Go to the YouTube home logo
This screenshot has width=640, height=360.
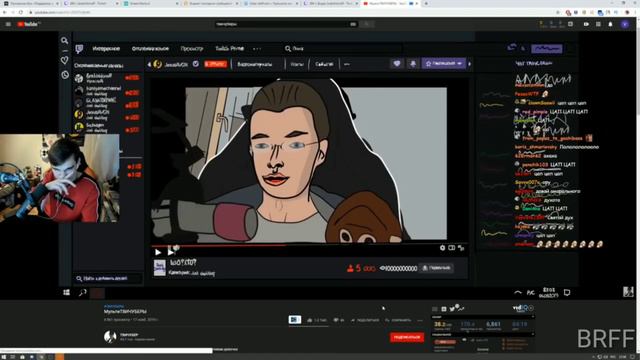coord(28,24)
